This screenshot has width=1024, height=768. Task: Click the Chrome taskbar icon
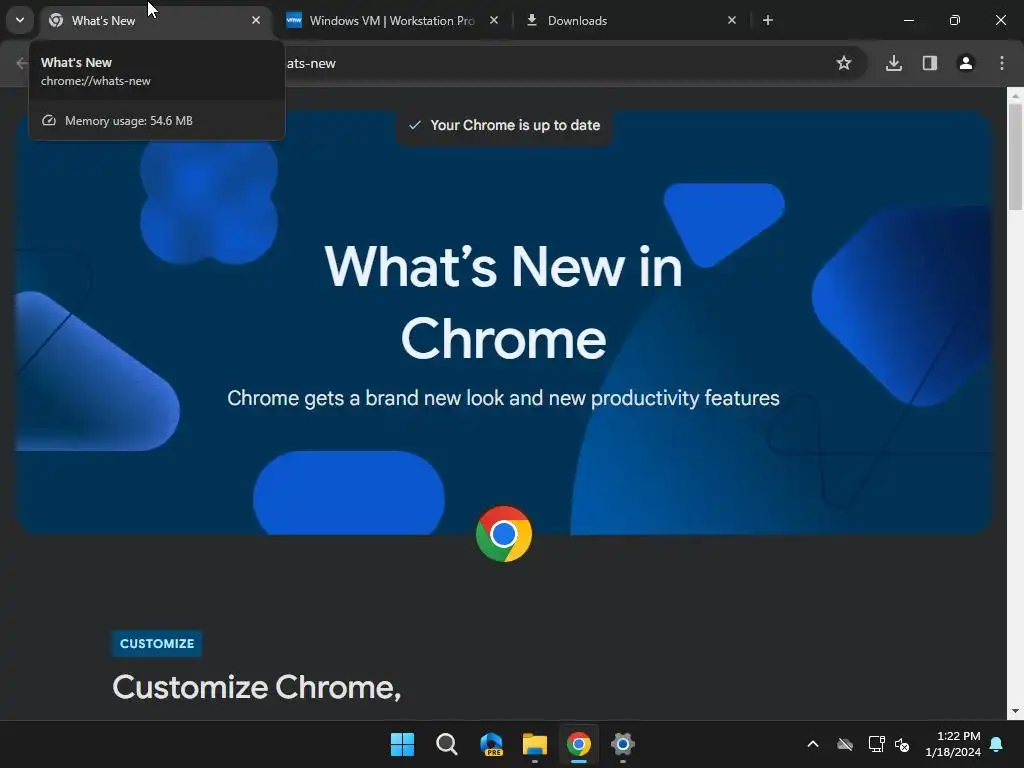tap(579, 744)
